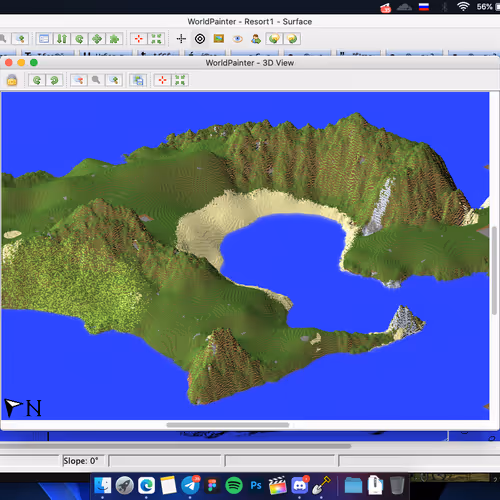Zoom in within the 3D View toolbar
500x500 pixels.
113,80
